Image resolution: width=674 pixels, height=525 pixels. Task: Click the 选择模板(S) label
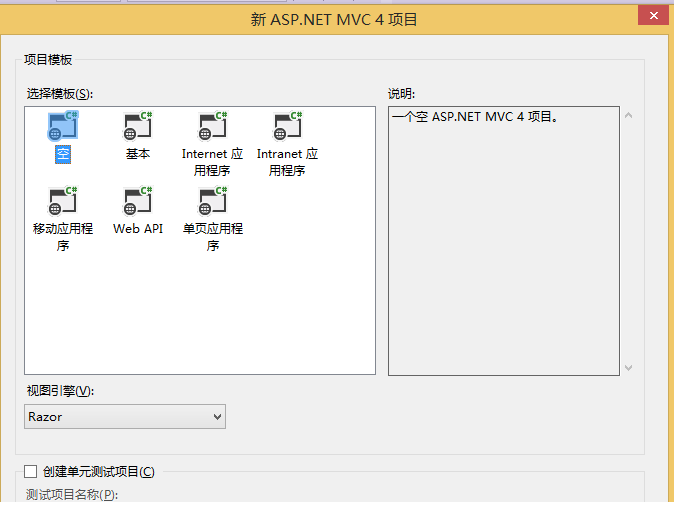pos(59,94)
